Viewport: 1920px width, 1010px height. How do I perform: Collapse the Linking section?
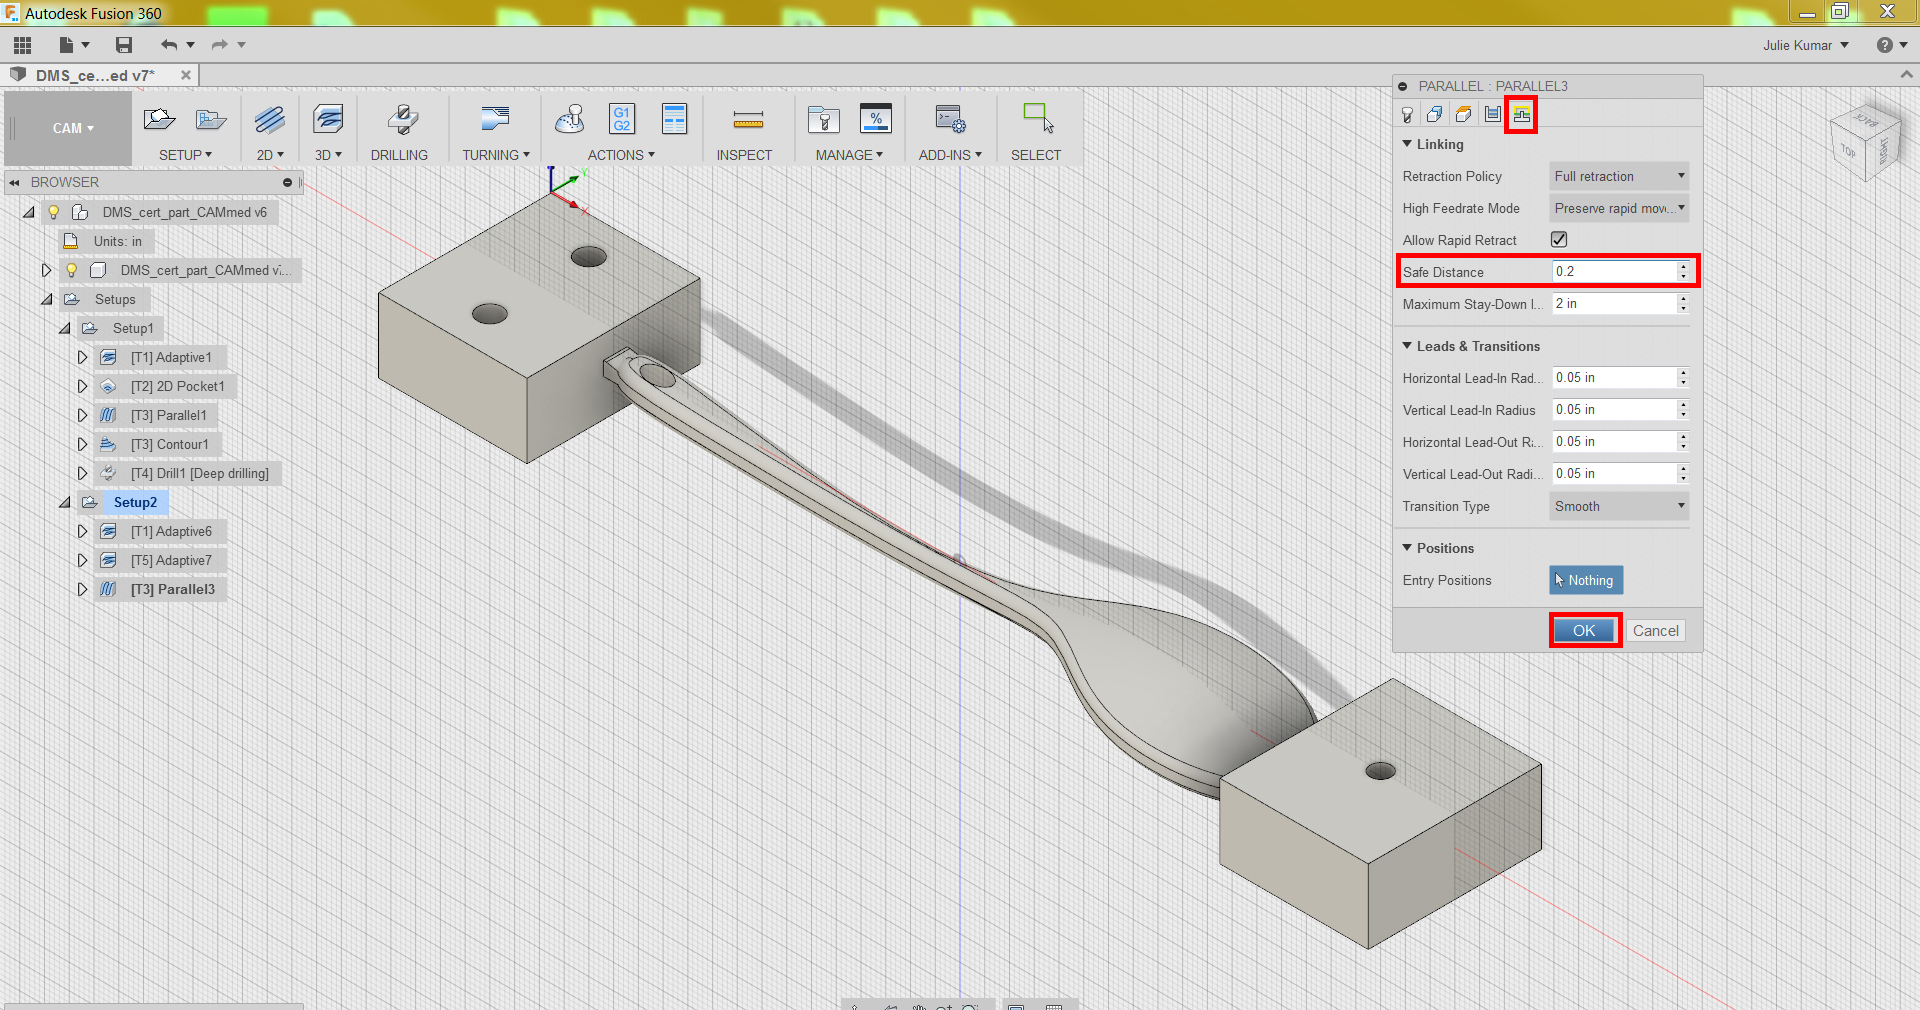click(1407, 144)
